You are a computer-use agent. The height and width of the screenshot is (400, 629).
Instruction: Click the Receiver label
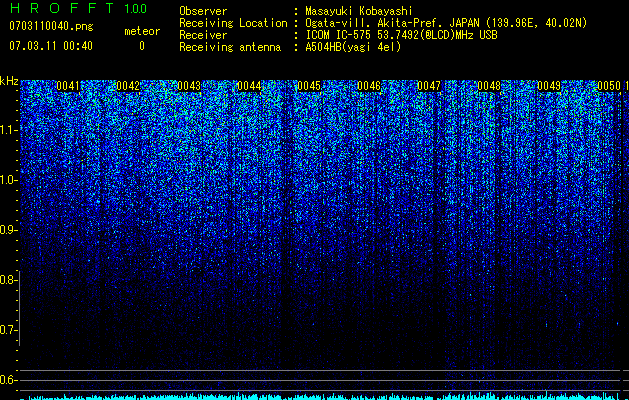pos(203,35)
